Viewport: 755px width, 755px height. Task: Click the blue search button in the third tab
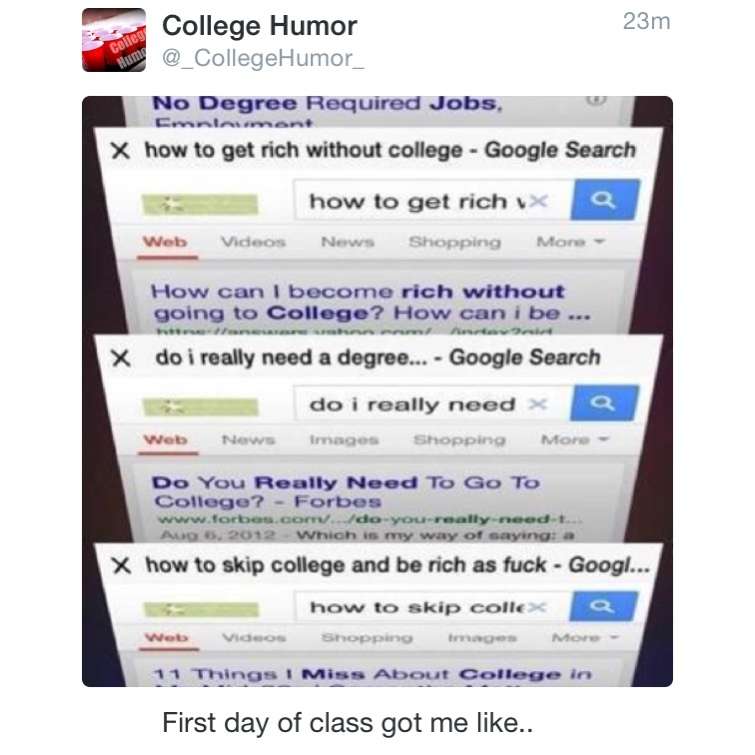click(x=603, y=606)
